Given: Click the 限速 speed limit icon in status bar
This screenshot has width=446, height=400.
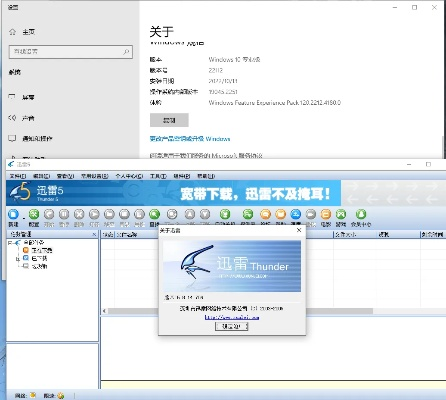Looking at the screenshot, I should pos(61,395).
